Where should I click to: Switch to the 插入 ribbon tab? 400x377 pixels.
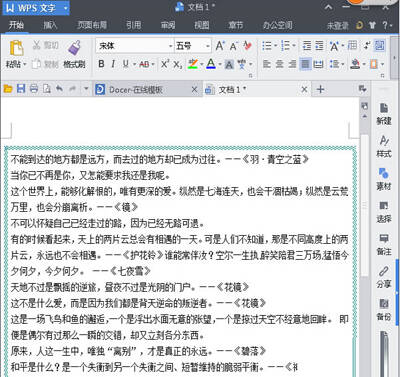pos(50,25)
